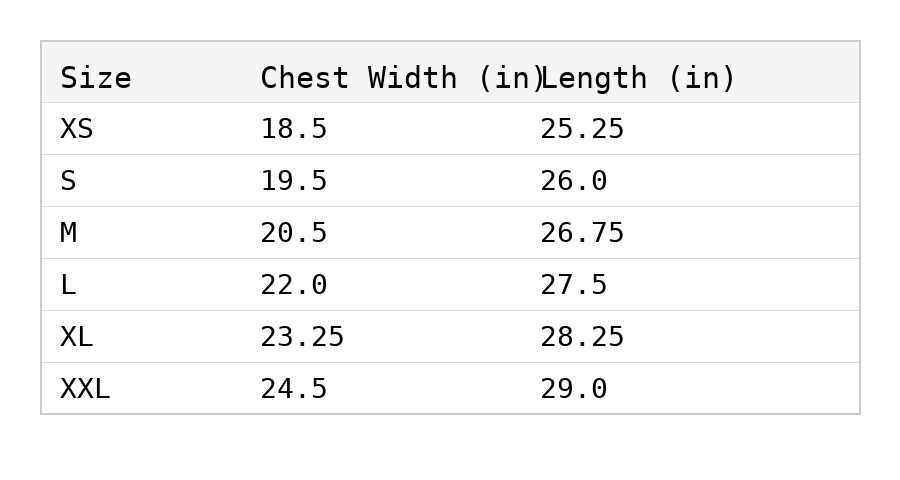Select the L size cell
This screenshot has height=480, width=900.
point(68,286)
